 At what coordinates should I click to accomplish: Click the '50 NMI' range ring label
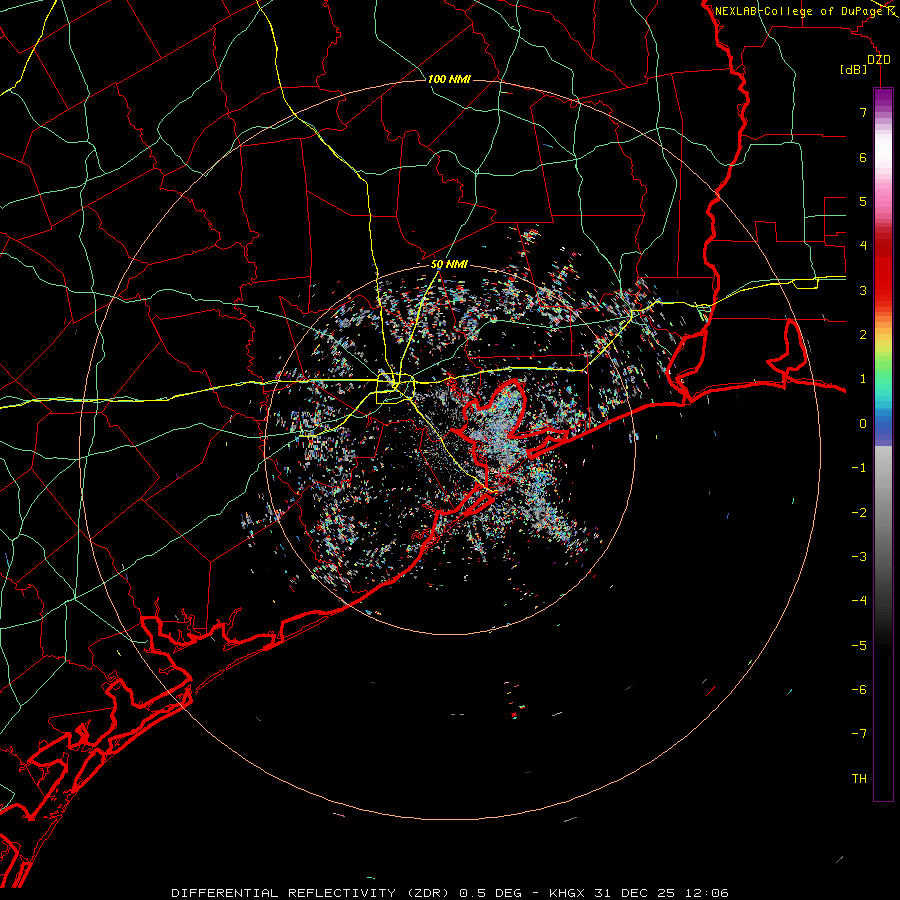click(449, 265)
